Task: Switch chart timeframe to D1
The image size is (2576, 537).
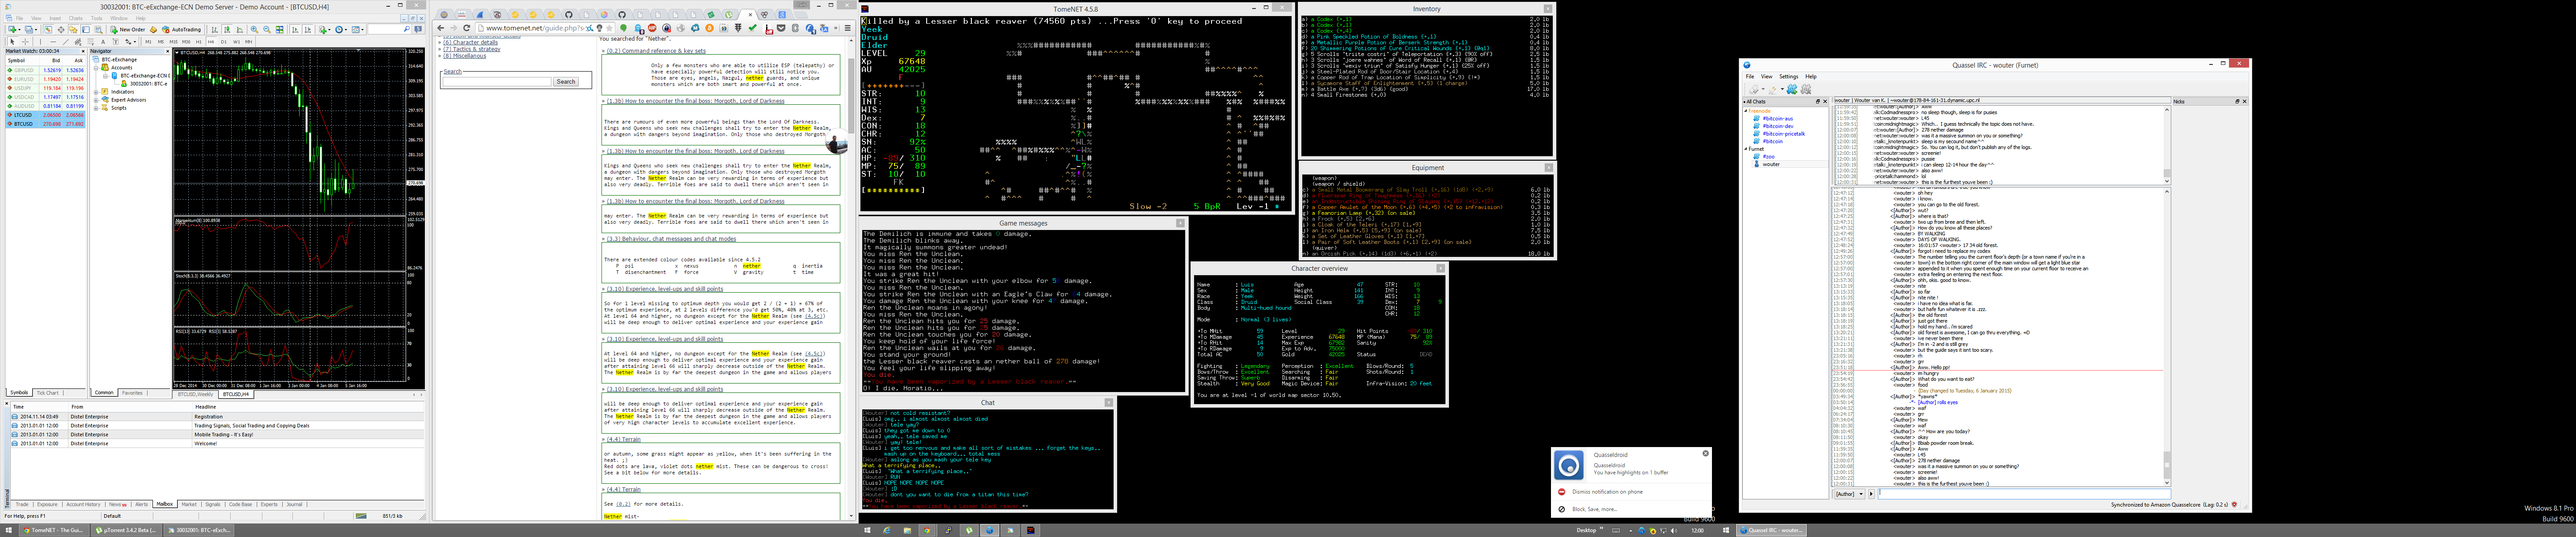Action: [224, 42]
